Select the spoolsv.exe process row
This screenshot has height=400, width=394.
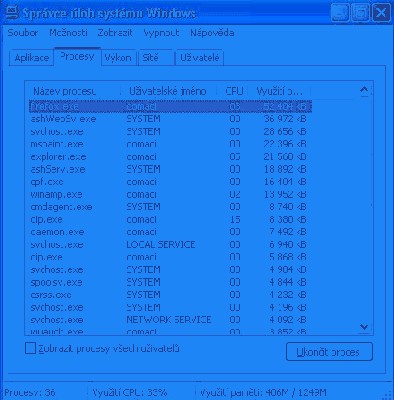[170, 282]
